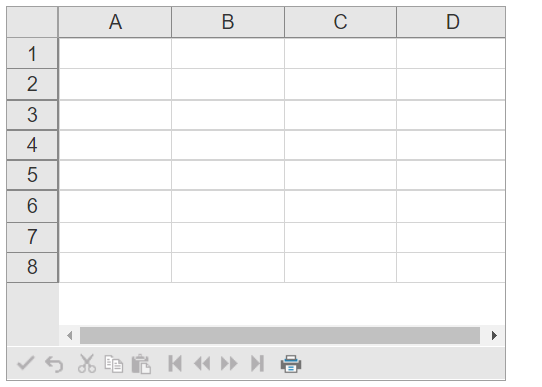Click the scroll left arrow
Screen dimensions: 542x387
click(69, 336)
